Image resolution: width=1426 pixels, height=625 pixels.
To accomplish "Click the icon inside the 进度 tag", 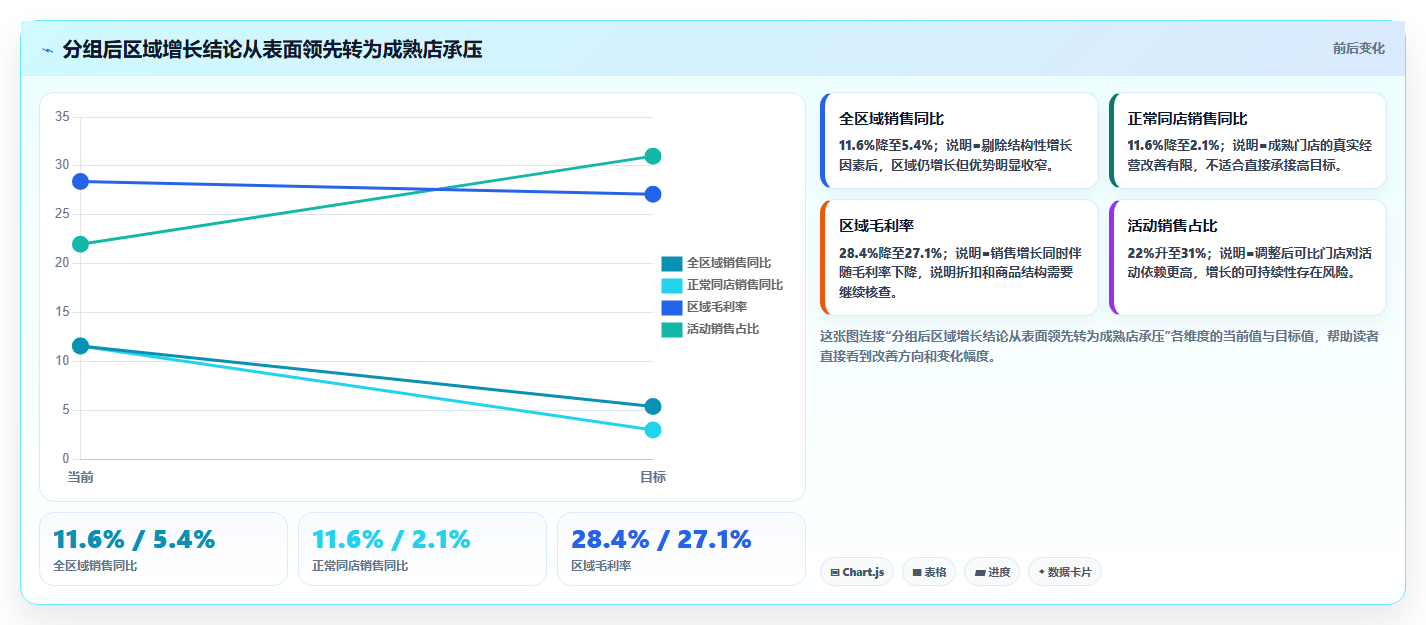I will pos(980,573).
